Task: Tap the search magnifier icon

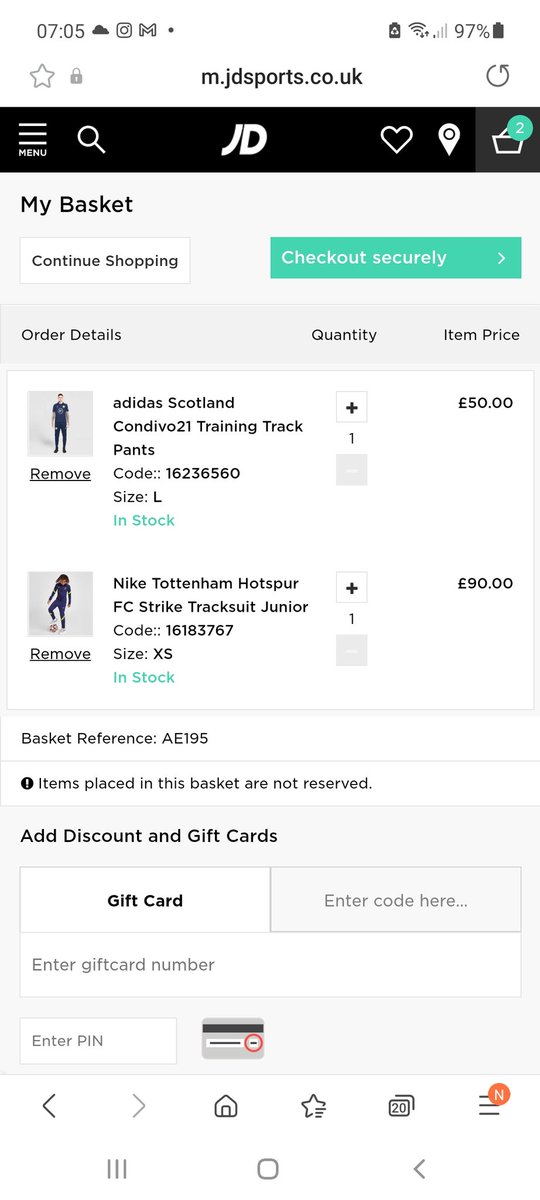Action: pyautogui.click(x=91, y=140)
